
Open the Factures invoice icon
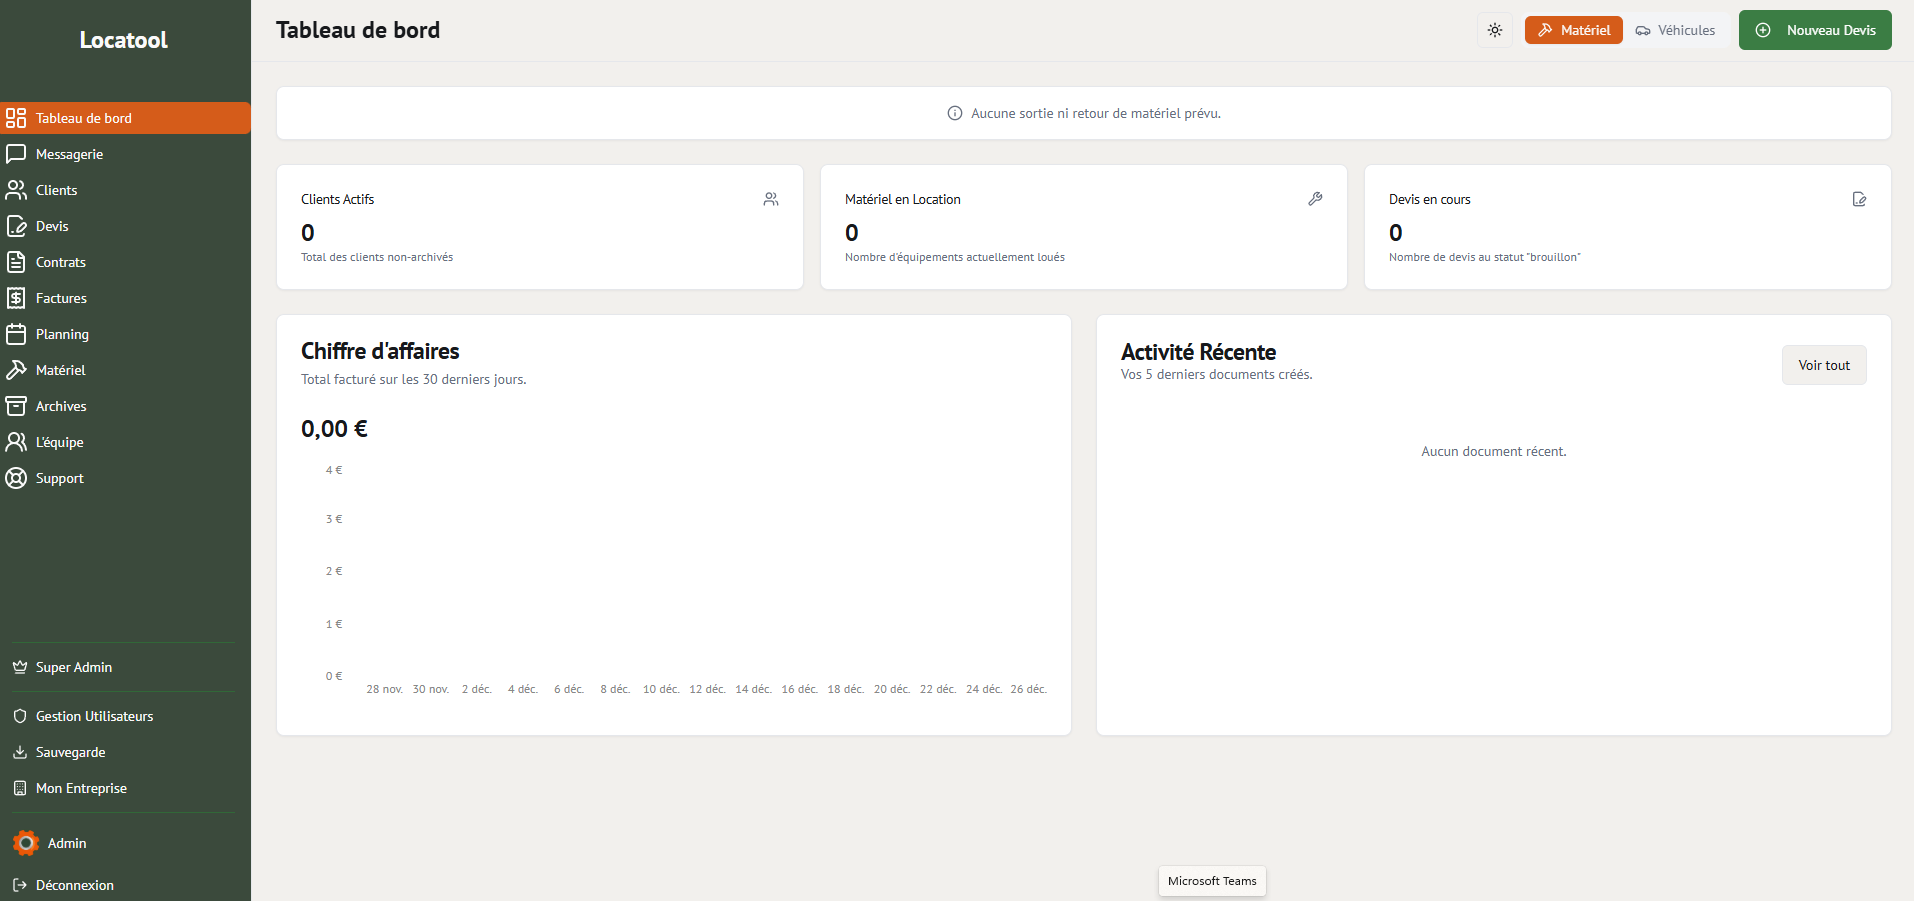(x=16, y=298)
